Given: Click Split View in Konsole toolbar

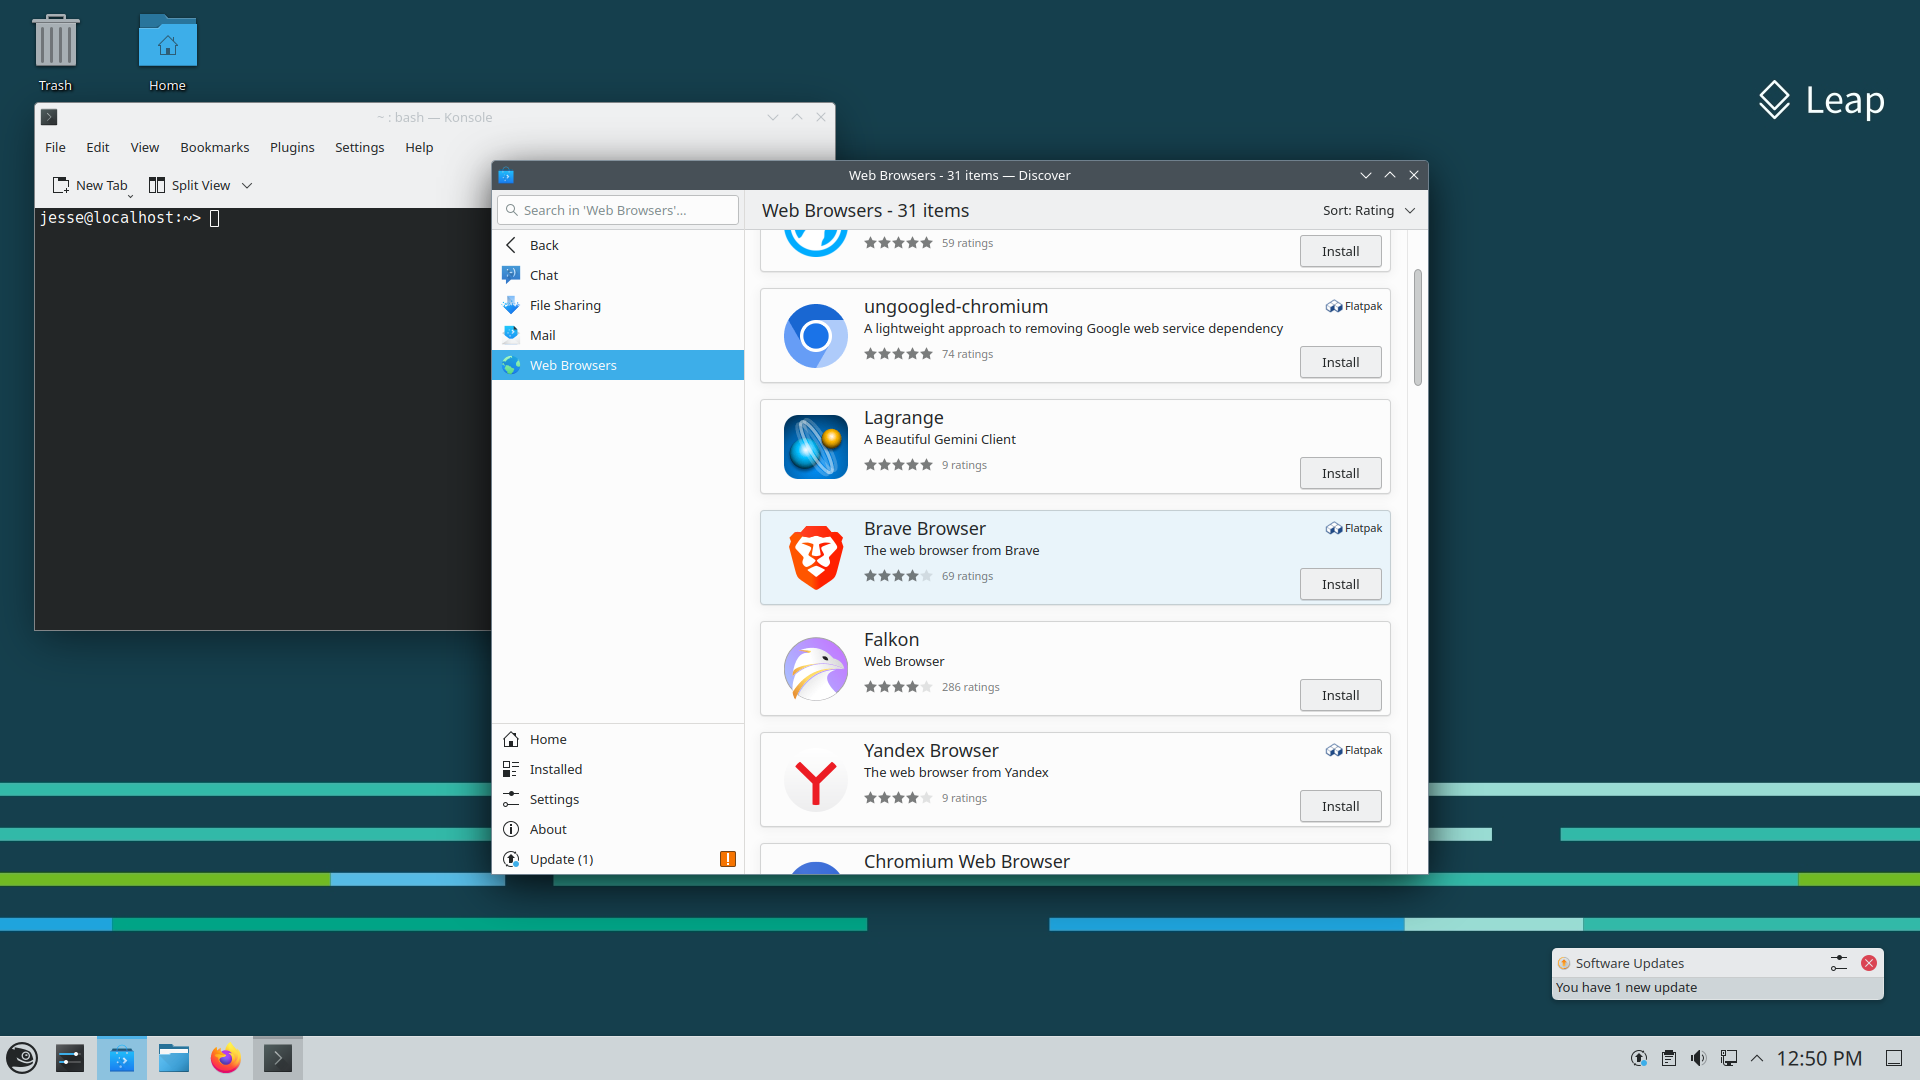Looking at the screenshot, I should 190,185.
